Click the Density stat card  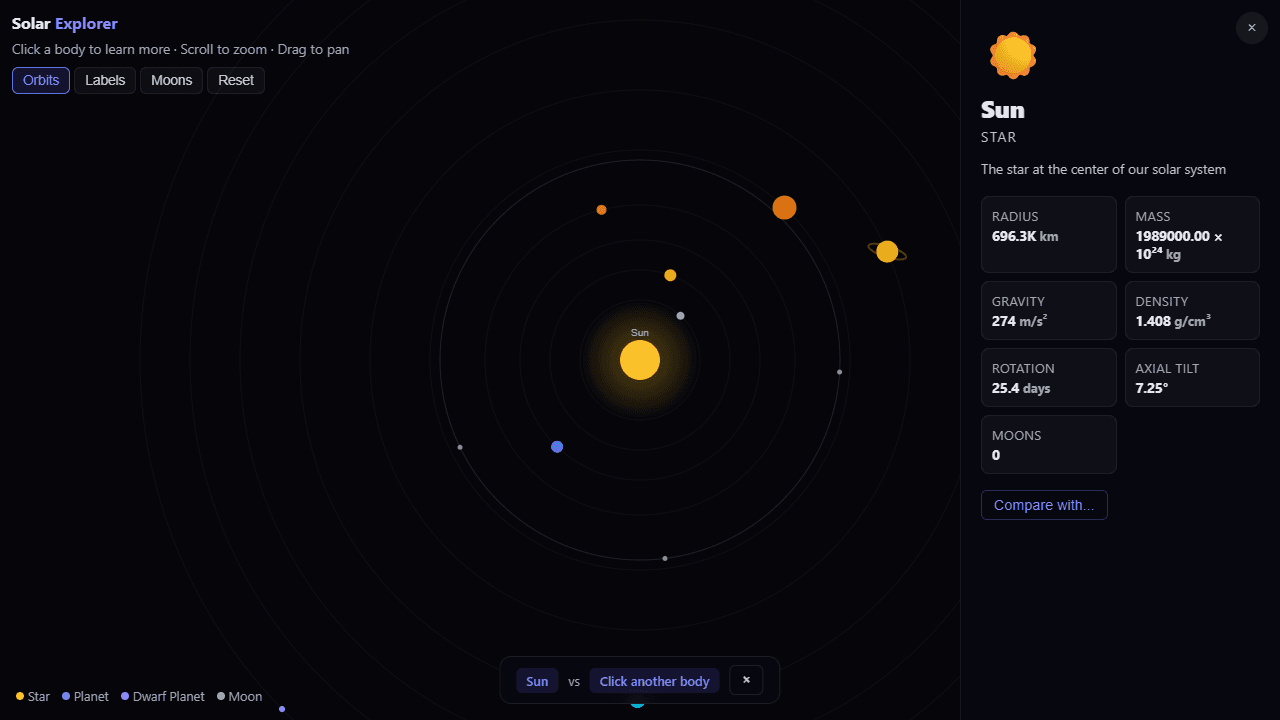1192,310
